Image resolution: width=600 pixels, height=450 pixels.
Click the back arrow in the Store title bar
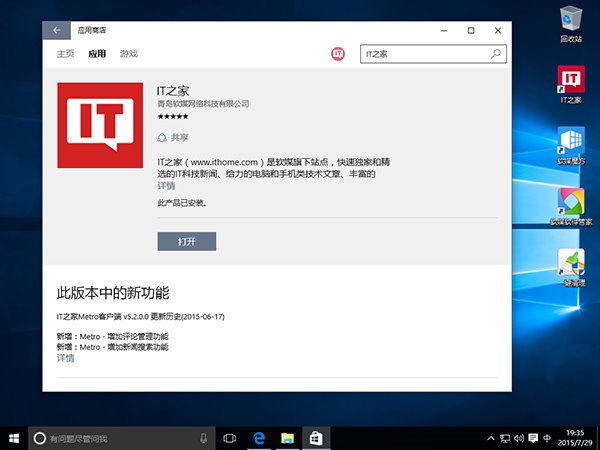56,30
